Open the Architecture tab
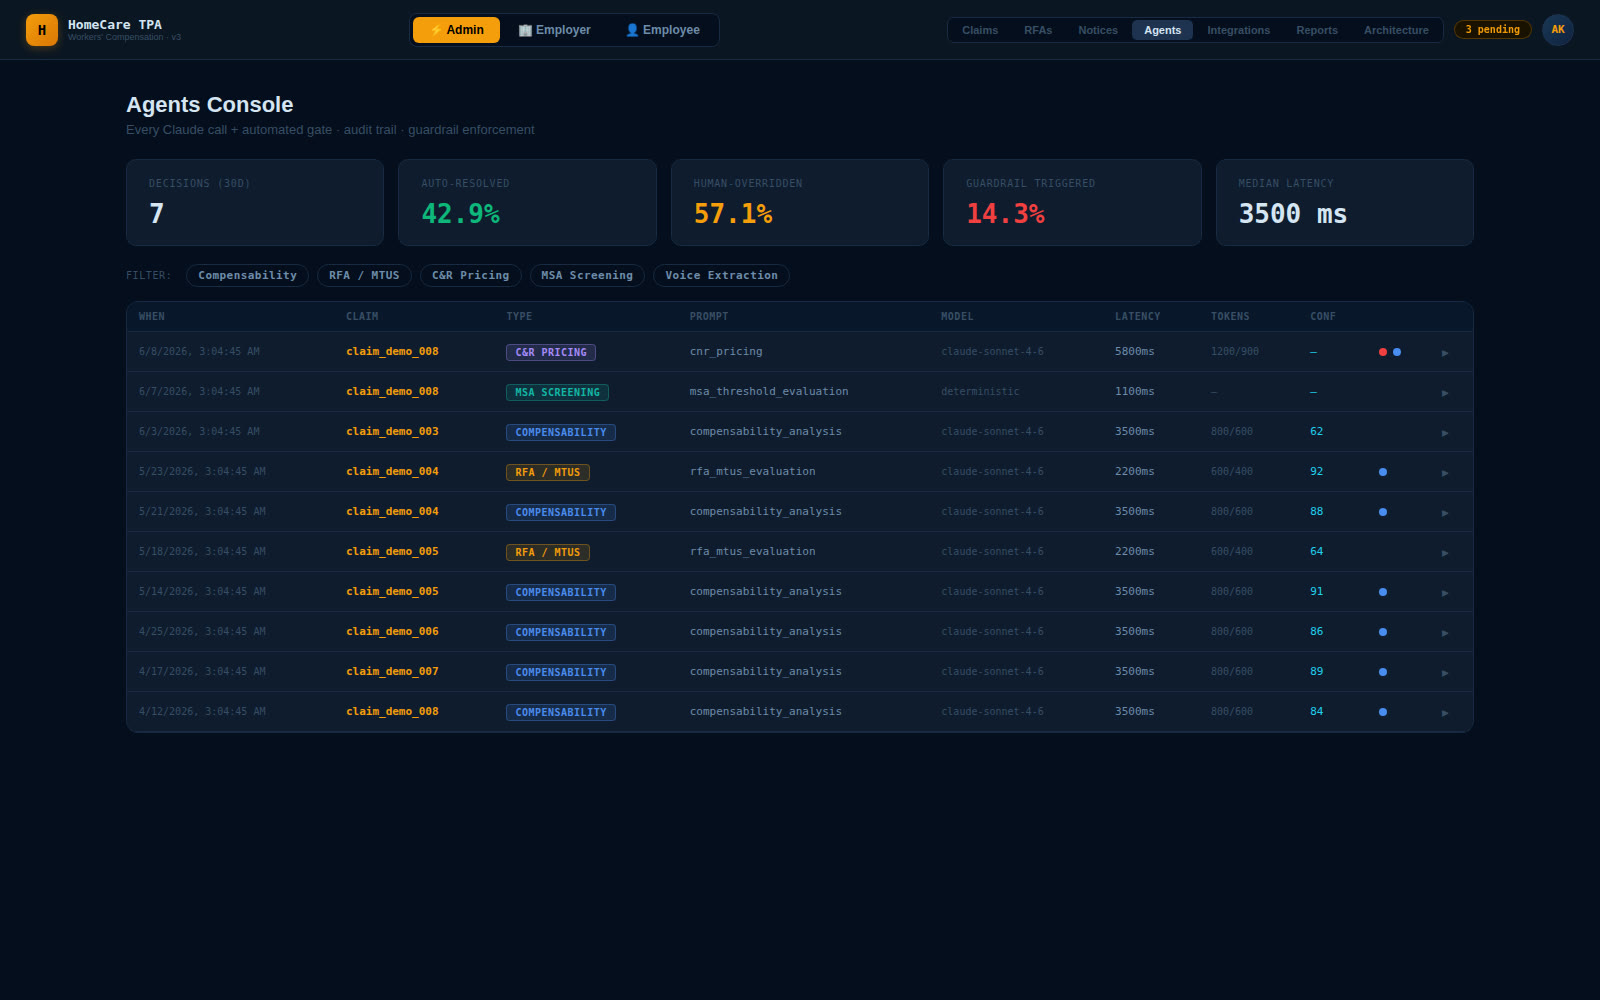The width and height of the screenshot is (1600, 1000). [1396, 30]
